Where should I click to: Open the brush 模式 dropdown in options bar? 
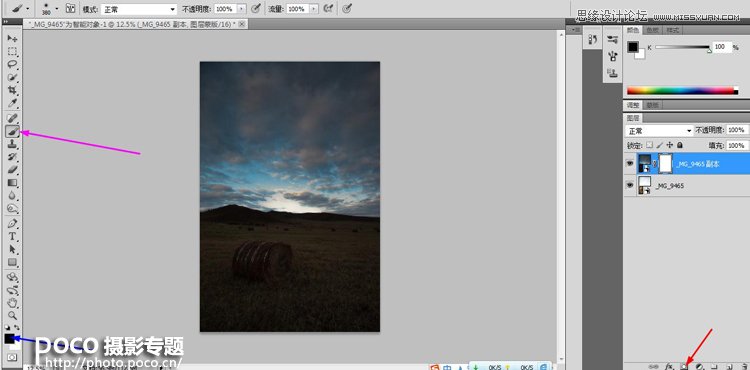[139, 9]
